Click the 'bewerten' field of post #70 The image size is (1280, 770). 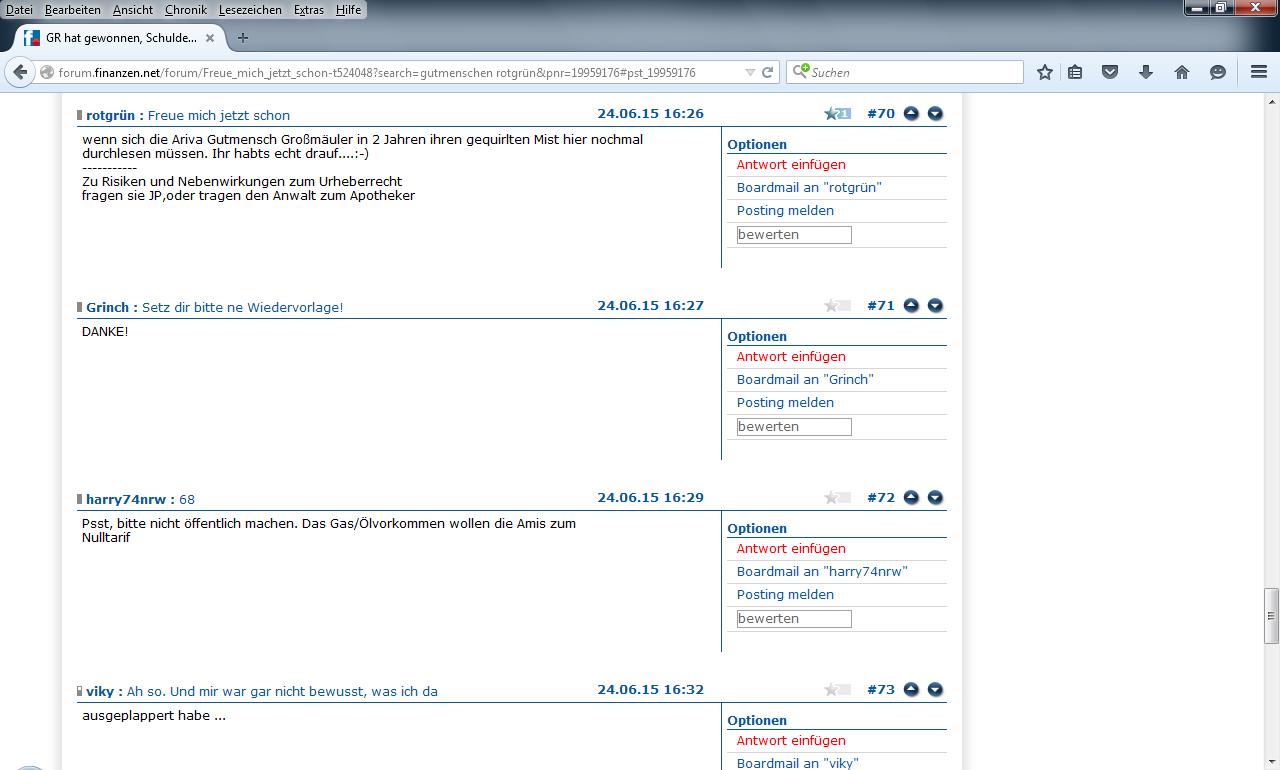[x=794, y=235]
